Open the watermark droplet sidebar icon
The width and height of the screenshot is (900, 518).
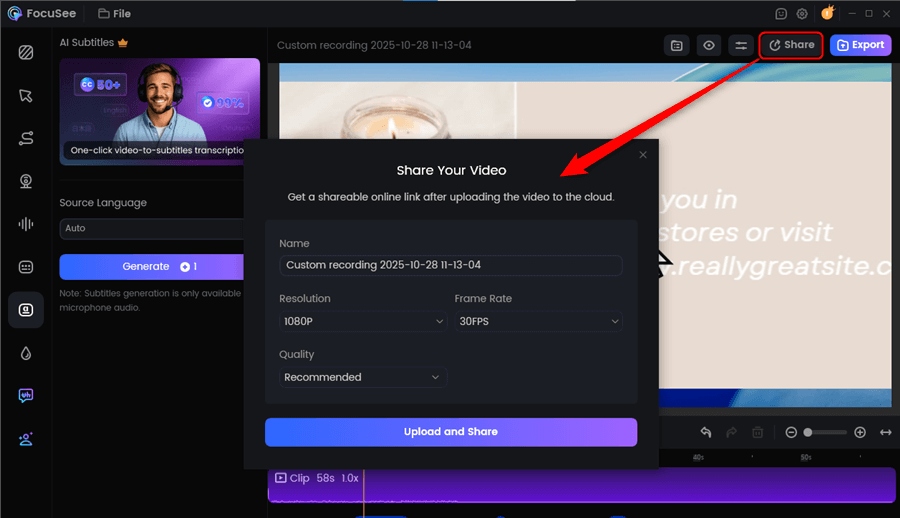26,353
